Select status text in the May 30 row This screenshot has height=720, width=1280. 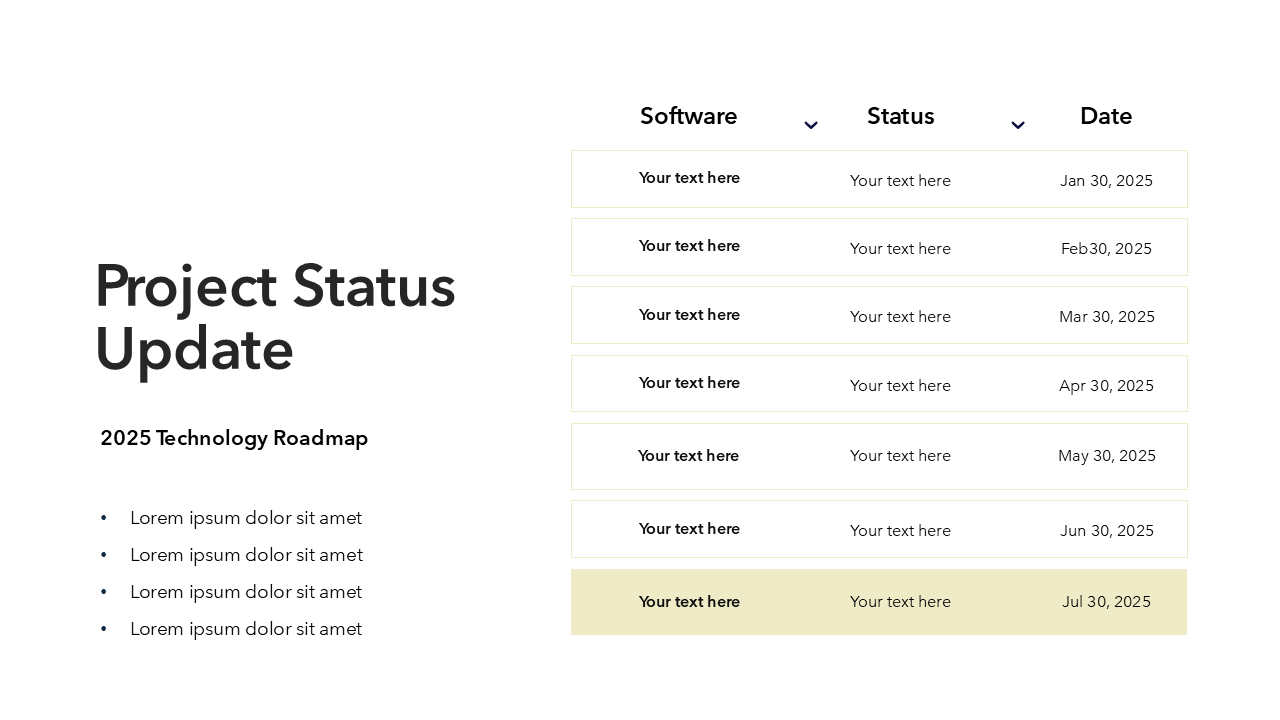point(900,456)
